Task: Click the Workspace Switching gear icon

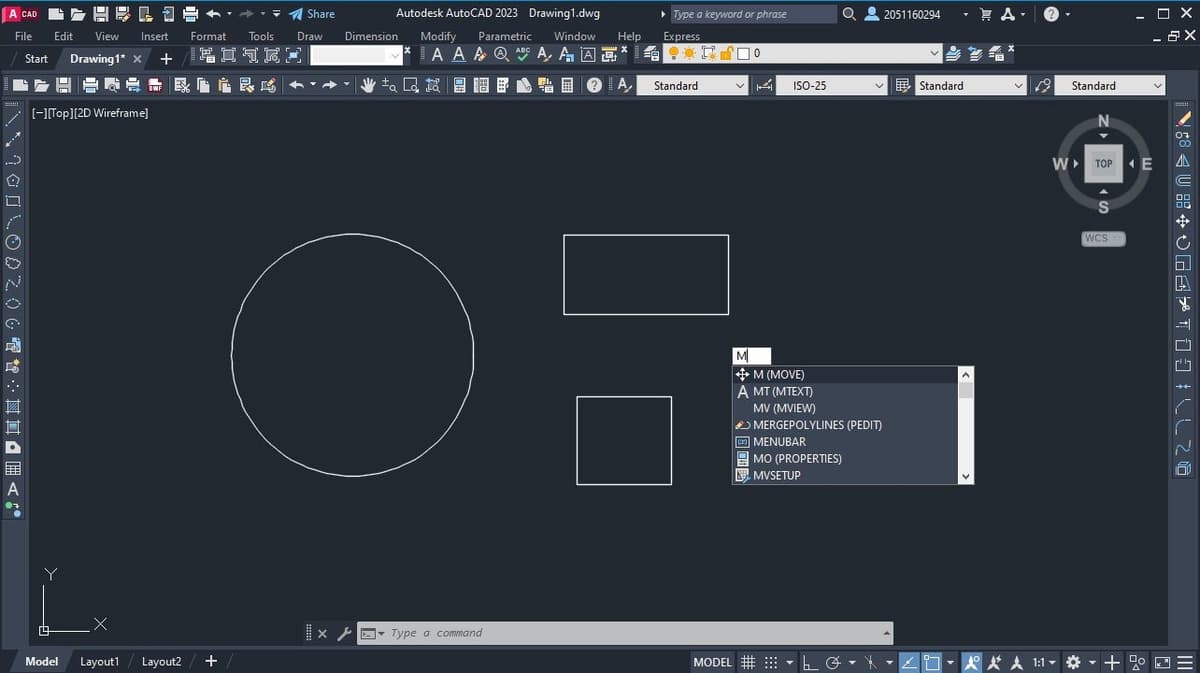Action: pyautogui.click(x=1073, y=662)
